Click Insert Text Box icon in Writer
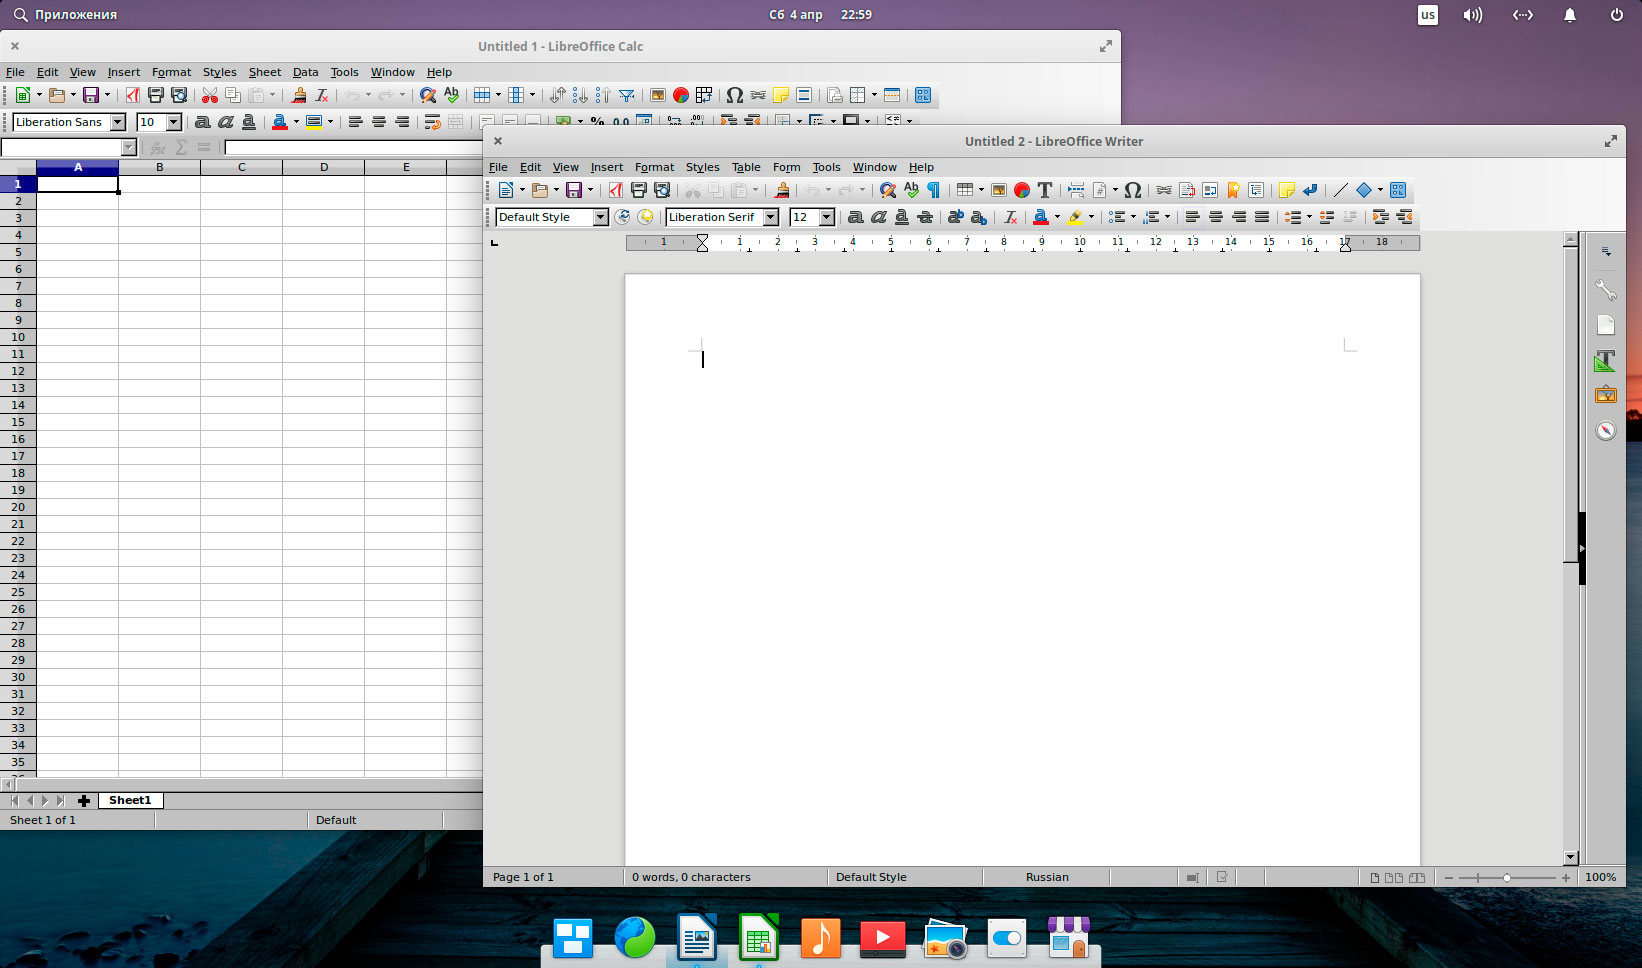Screen dimensions: 1642x968 pos(1045,190)
